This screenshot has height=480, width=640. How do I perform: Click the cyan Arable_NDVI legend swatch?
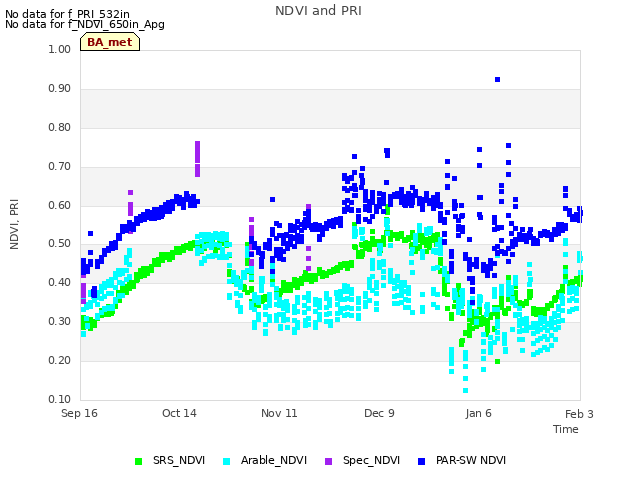(x=227, y=461)
